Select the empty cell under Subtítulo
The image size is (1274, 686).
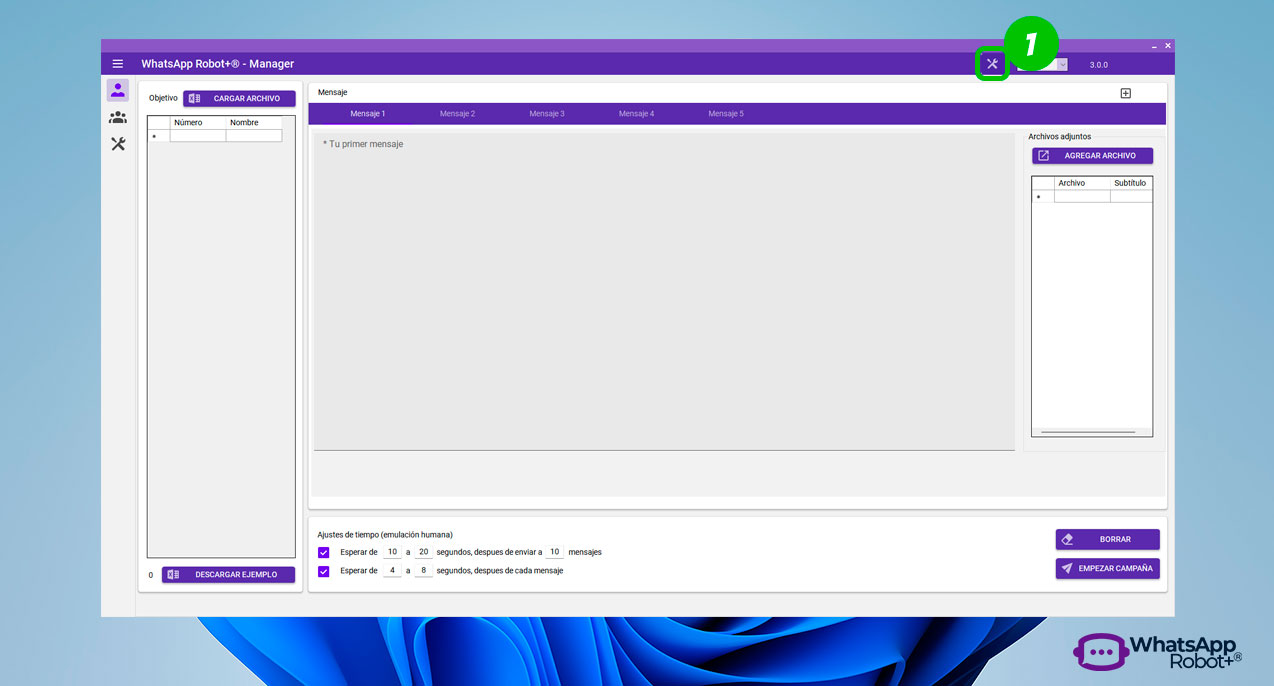click(x=1131, y=197)
